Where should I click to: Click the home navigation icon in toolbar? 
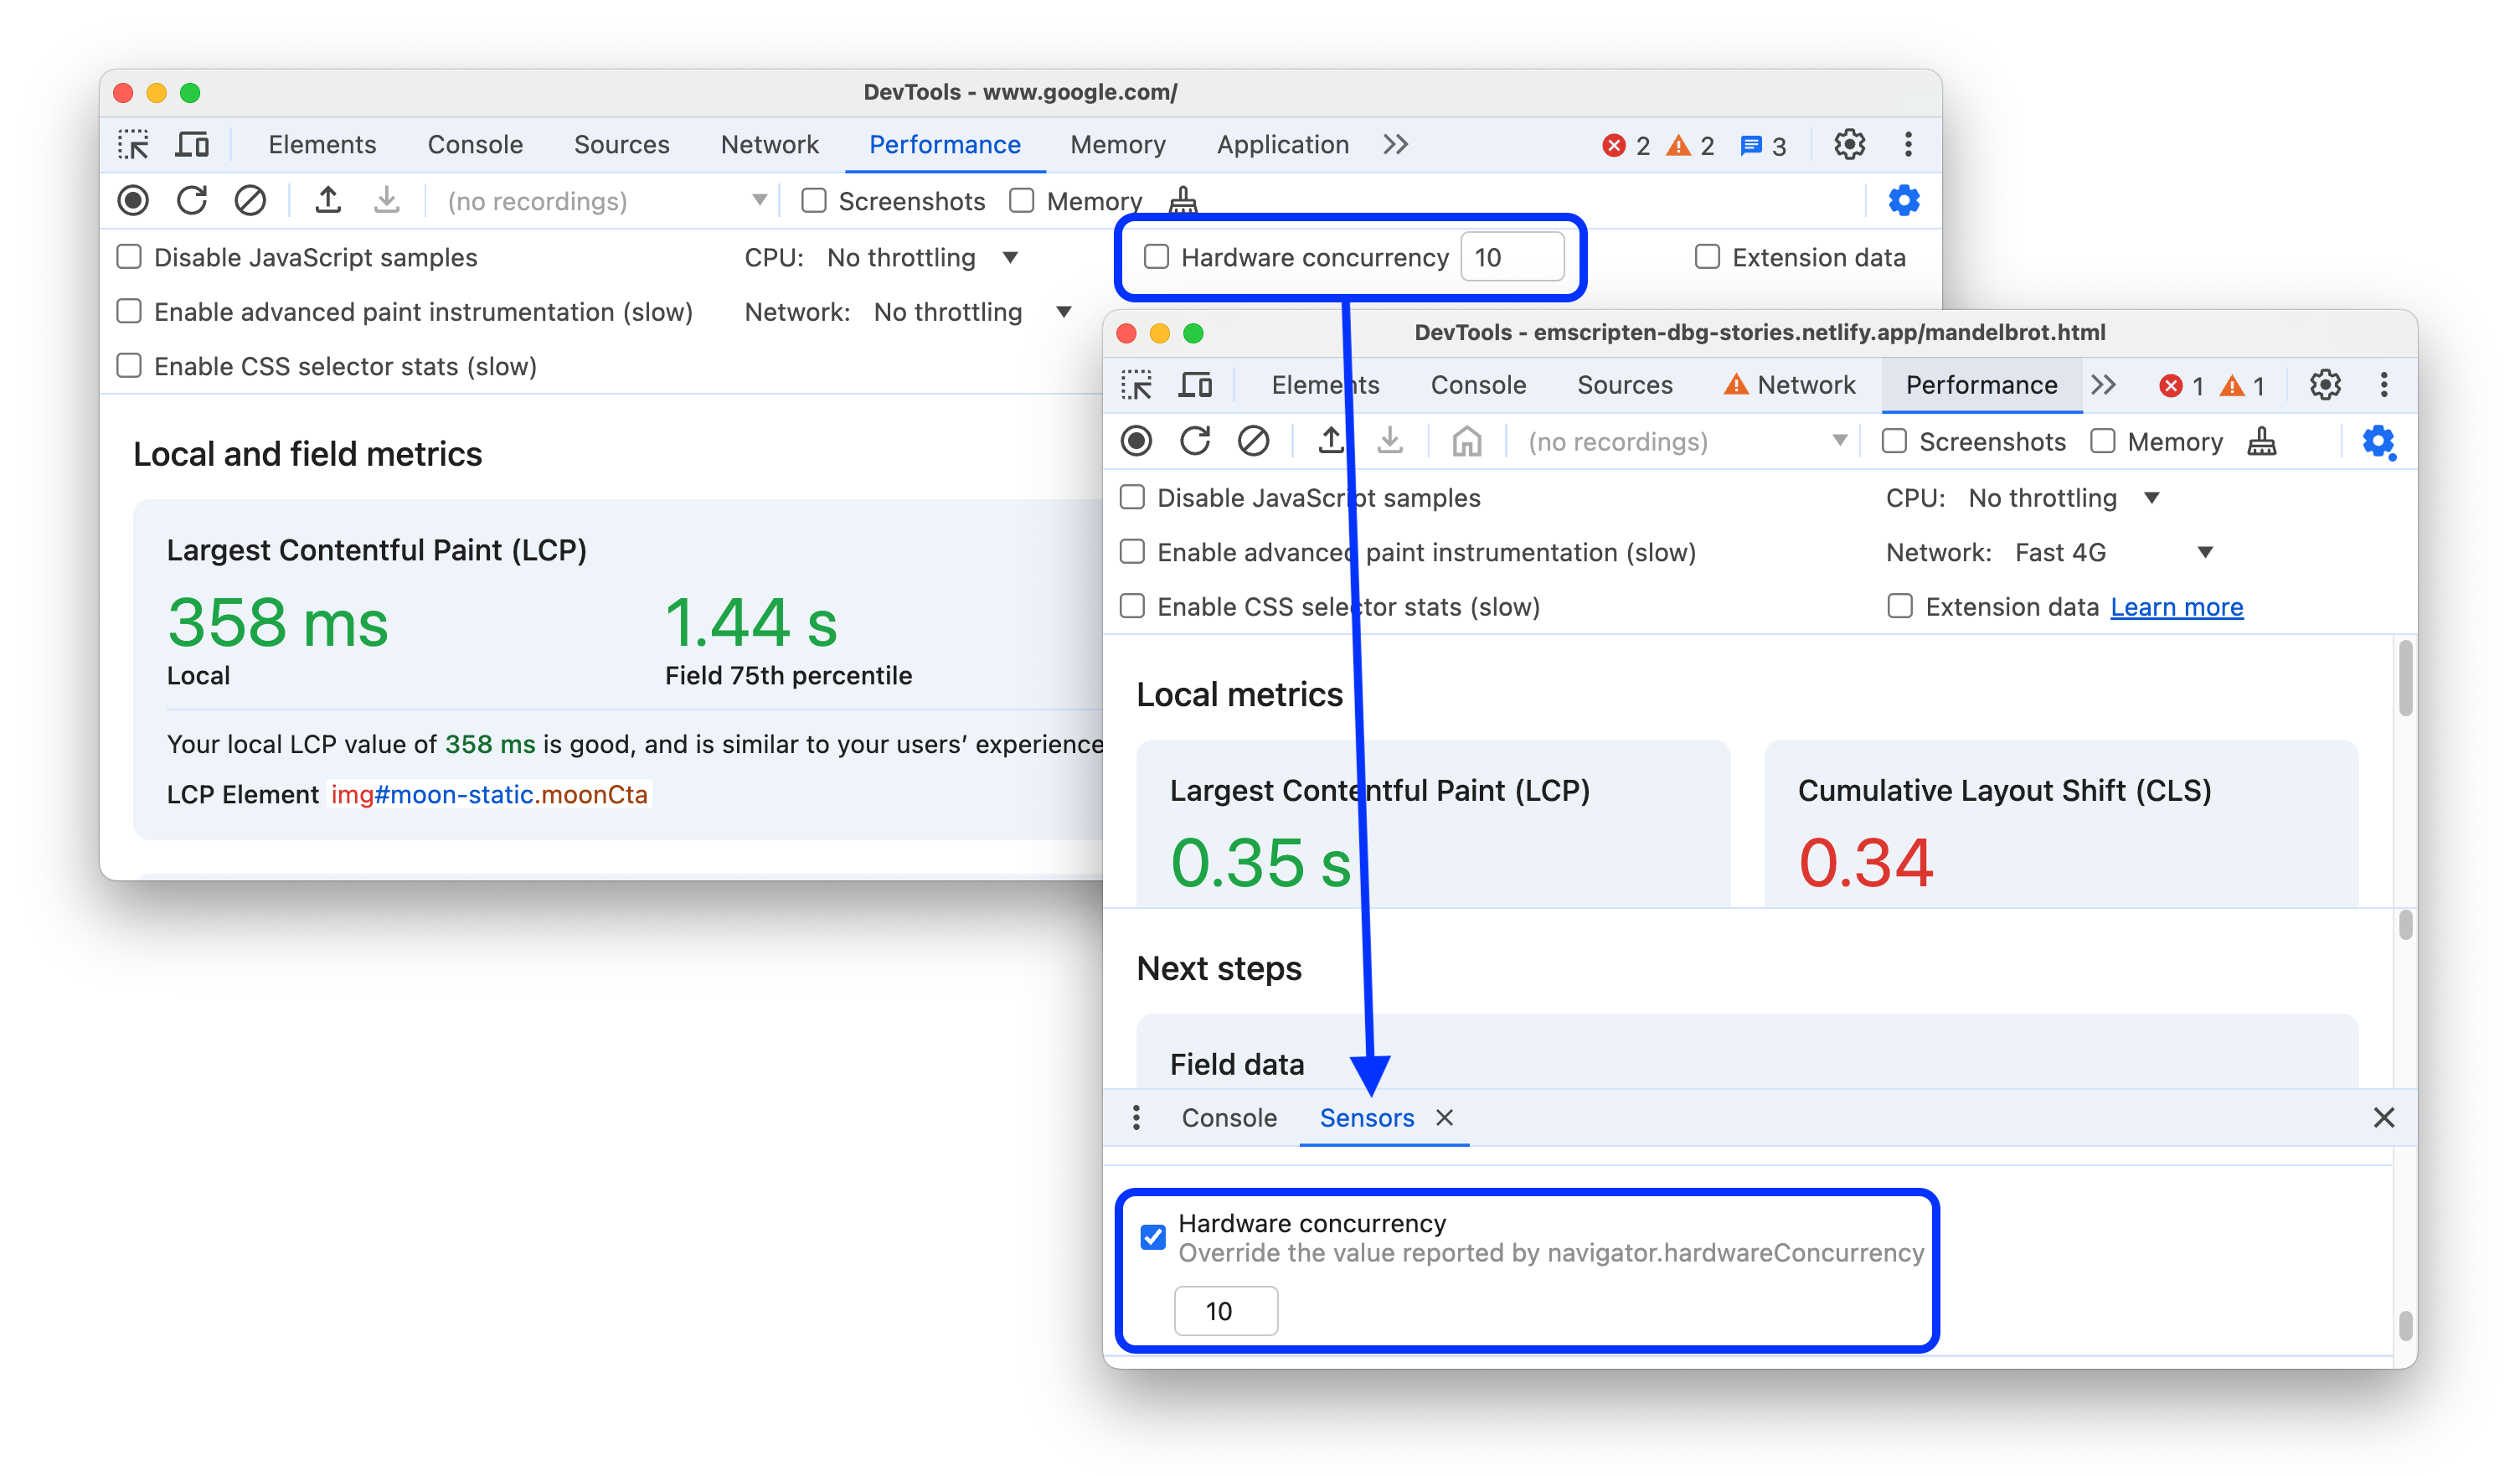point(1465,441)
